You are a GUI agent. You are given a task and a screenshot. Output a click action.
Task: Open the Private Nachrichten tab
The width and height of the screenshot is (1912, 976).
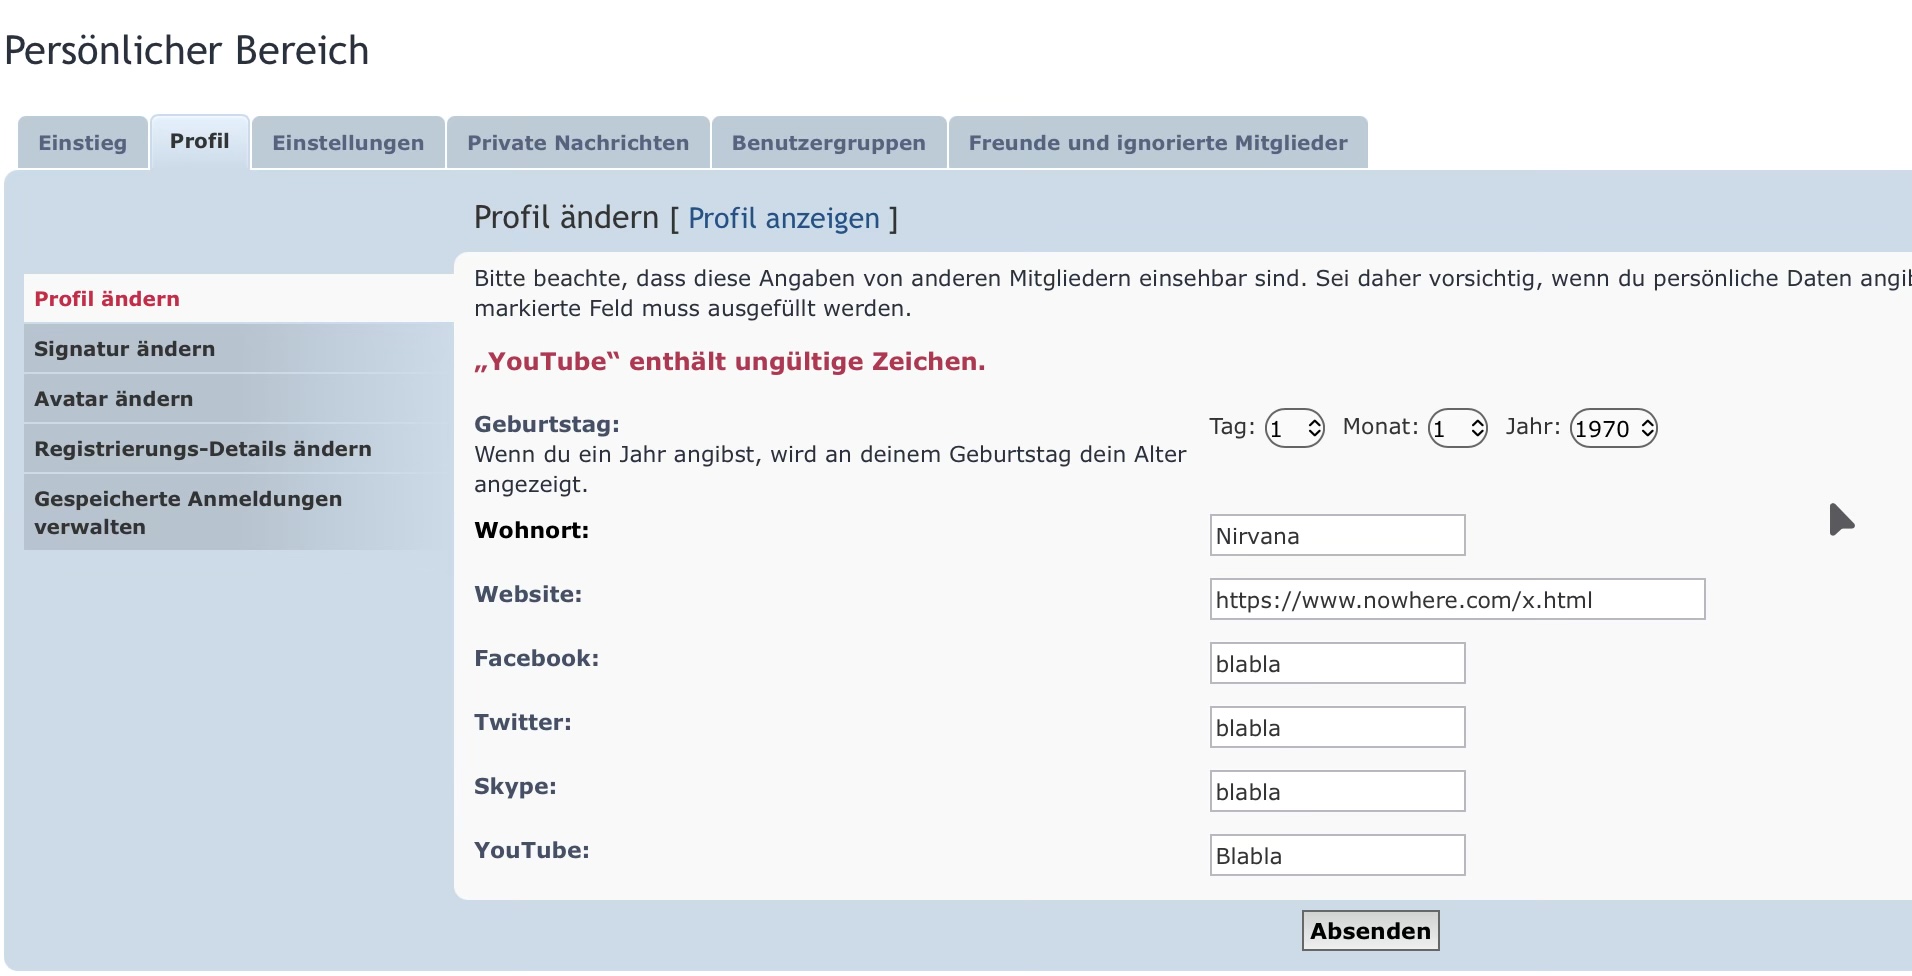[x=578, y=143]
